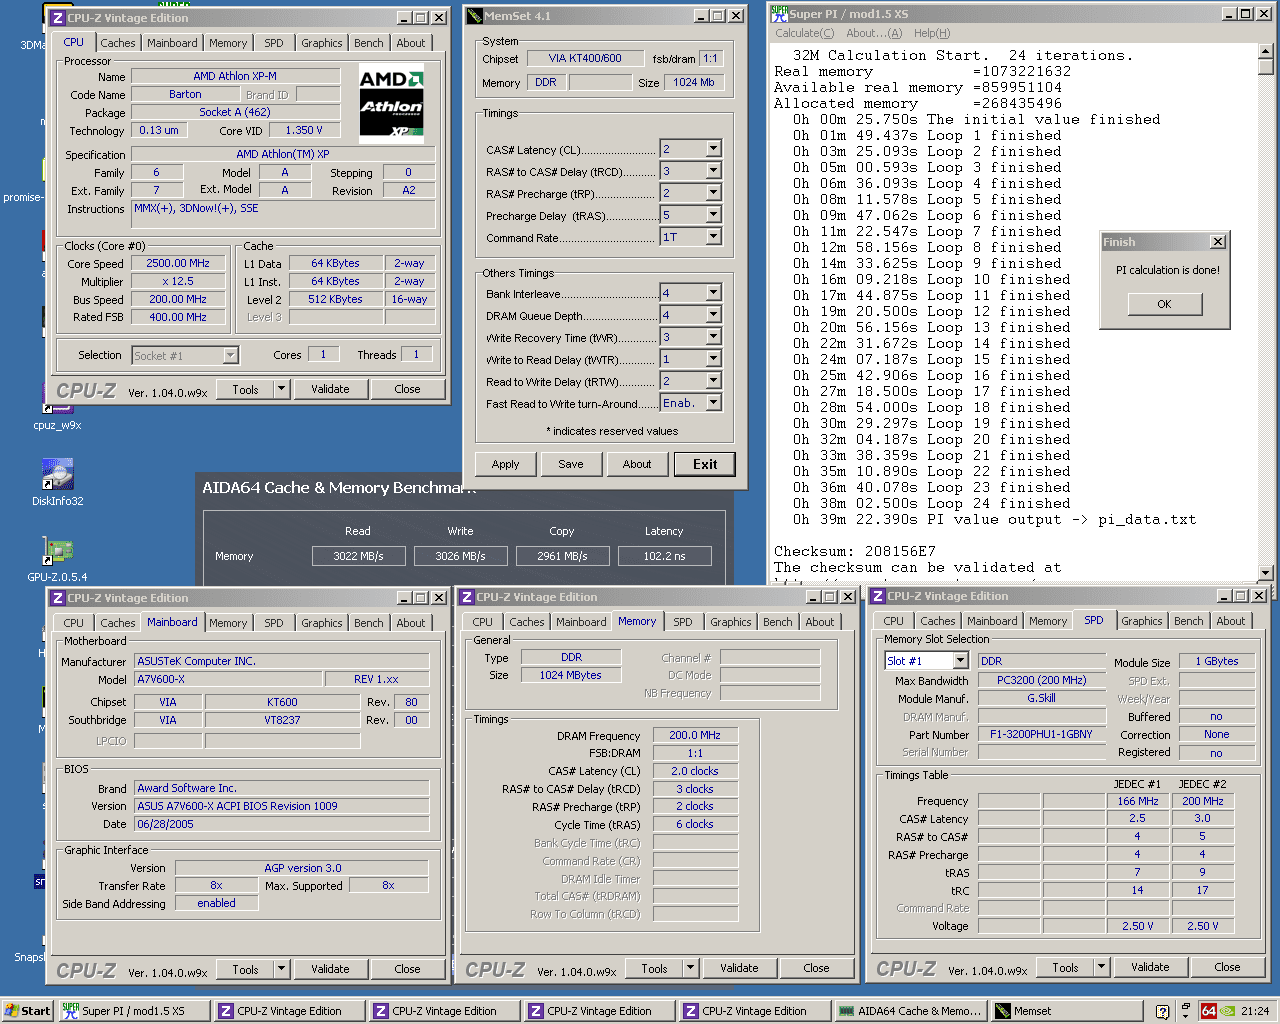
Task: Click Validate in the CPU-Z window
Action: click(331, 389)
